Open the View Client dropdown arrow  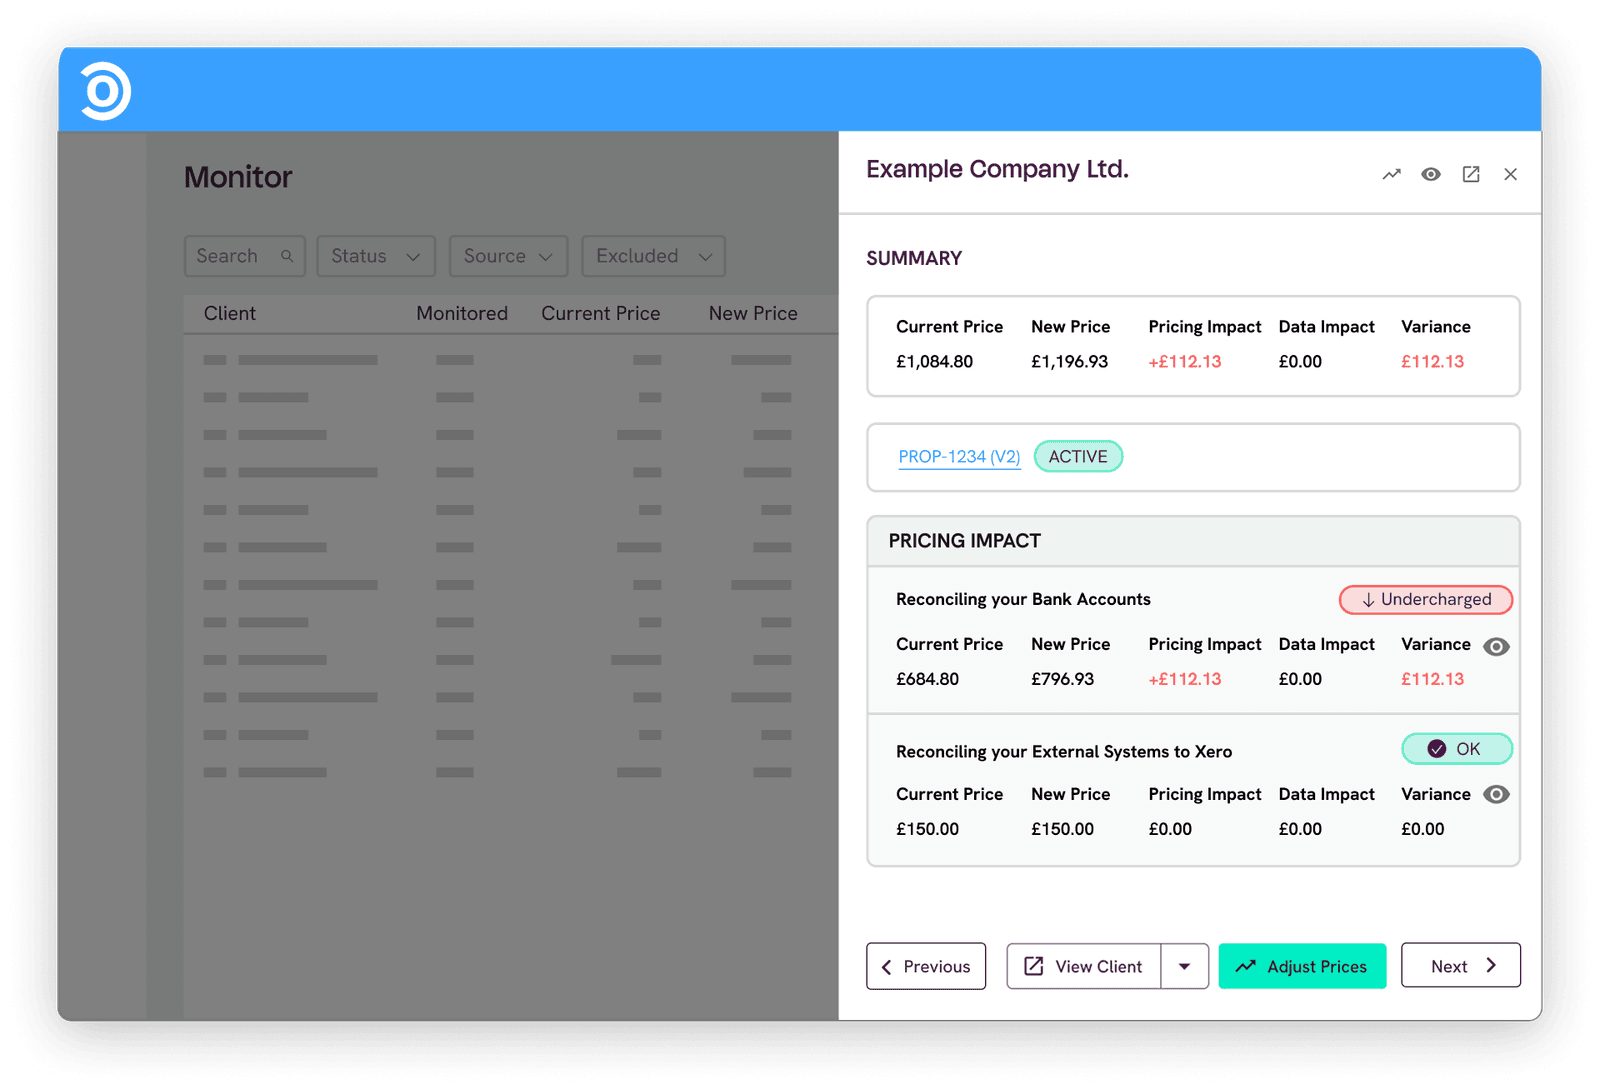1185,966
